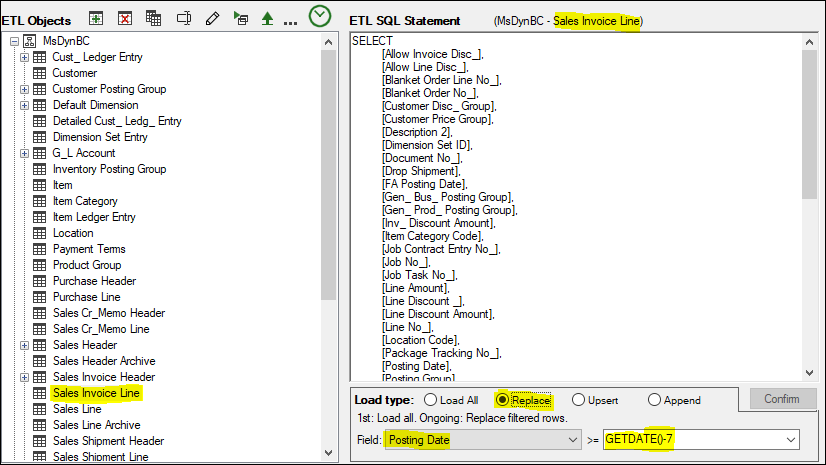Click the green up arrow icon
Screen dimensions: 826x465
pos(267,19)
